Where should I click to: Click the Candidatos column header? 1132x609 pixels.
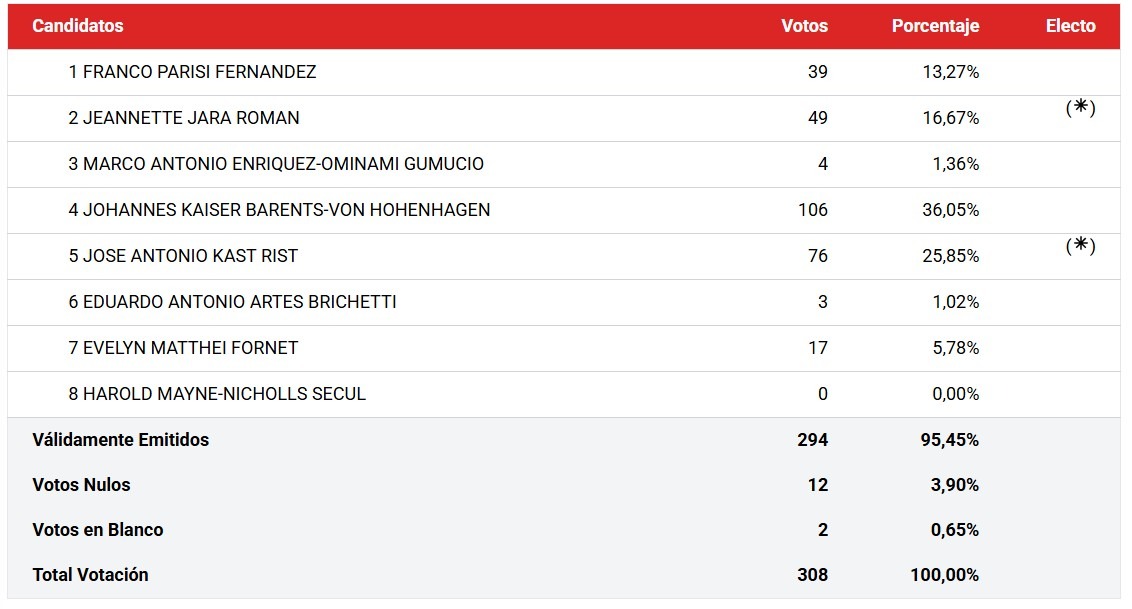[x=78, y=26]
